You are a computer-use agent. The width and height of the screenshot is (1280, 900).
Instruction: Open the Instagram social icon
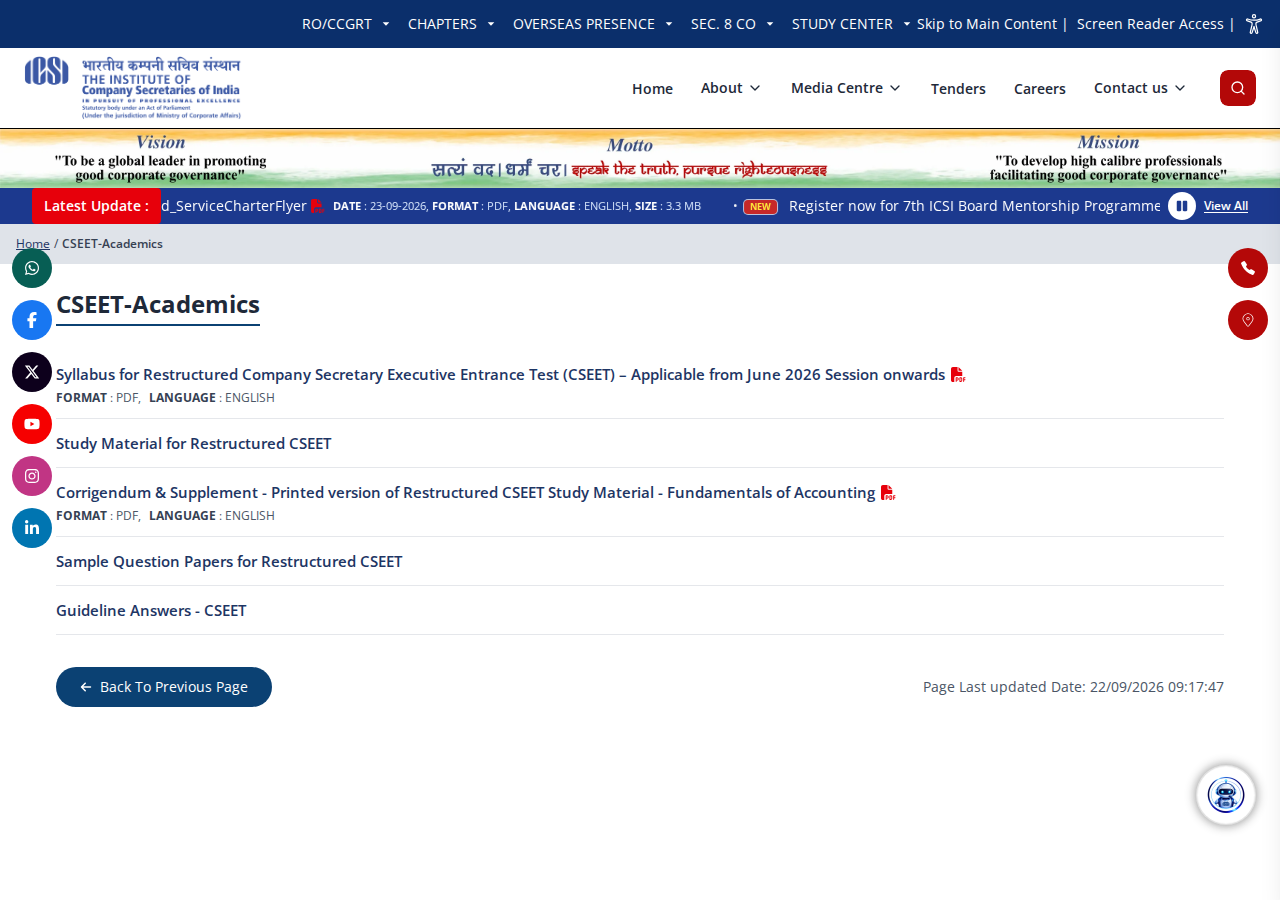(x=32, y=476)
